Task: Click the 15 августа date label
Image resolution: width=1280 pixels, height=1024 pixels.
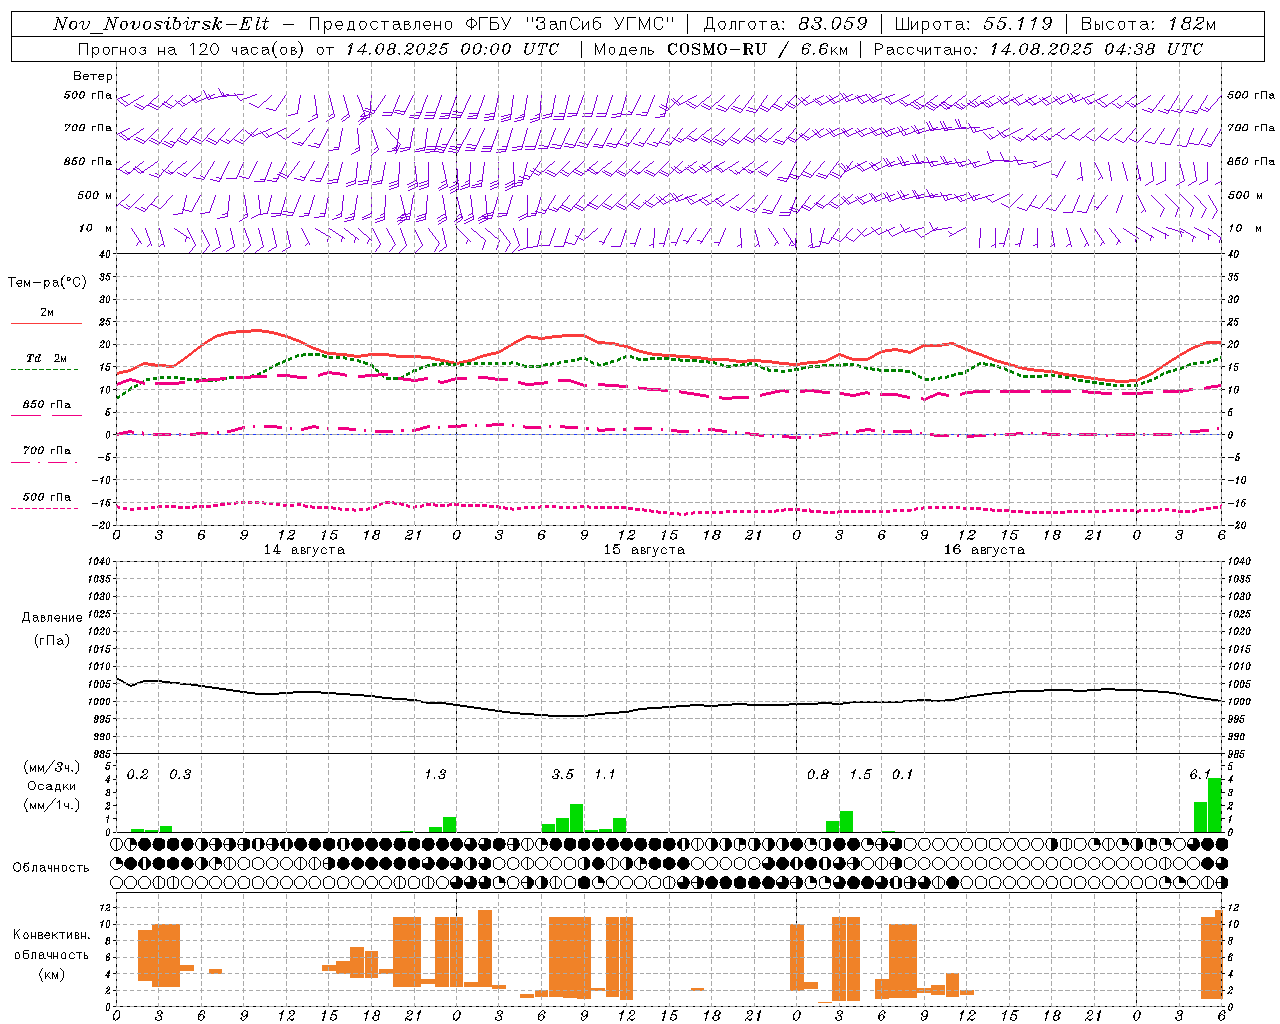Action: click(x=644, y=550)
